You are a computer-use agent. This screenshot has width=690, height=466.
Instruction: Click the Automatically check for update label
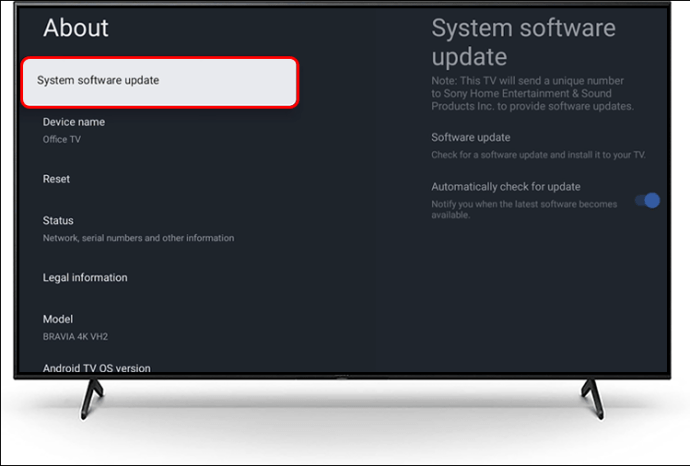[506, 187]
